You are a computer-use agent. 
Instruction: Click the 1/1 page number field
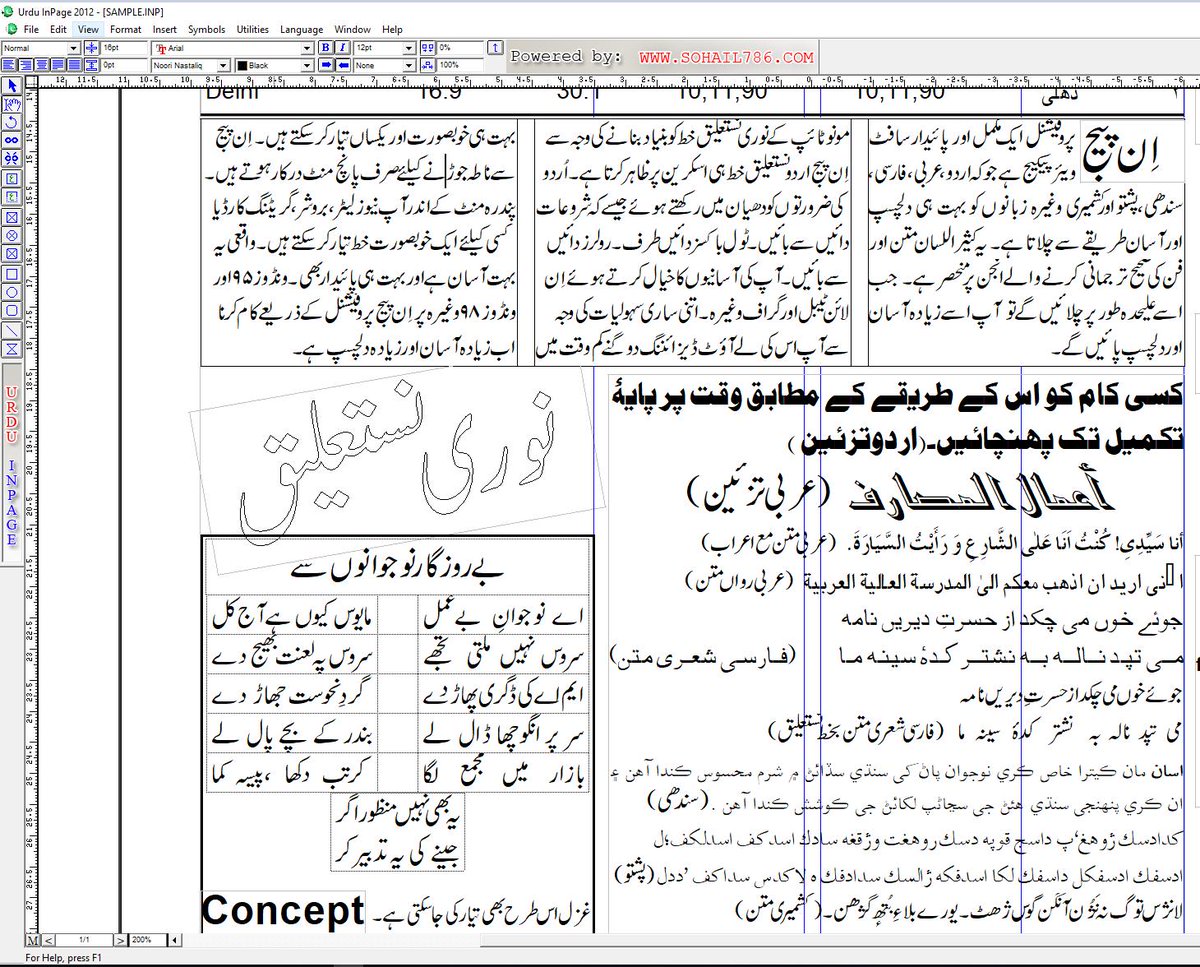pyautogui.click(x=84, y=941)
